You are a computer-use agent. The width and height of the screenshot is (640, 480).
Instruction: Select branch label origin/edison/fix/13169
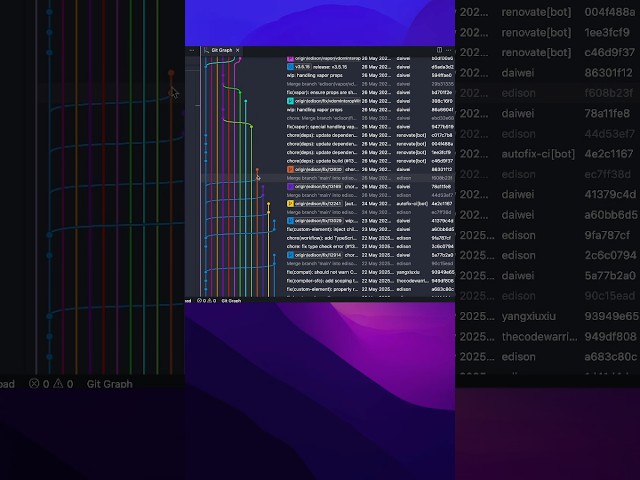(x=318, y=187)
